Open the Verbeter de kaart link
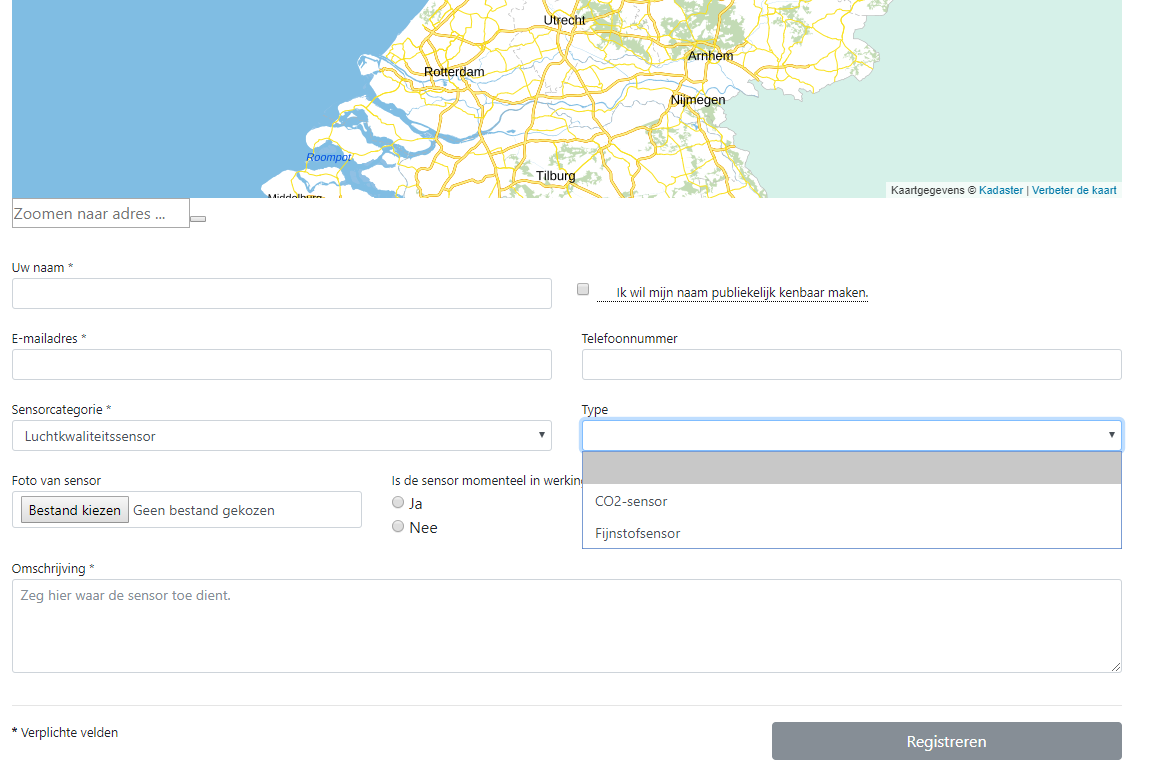 pyautogui.click(x=1074, y=190)
